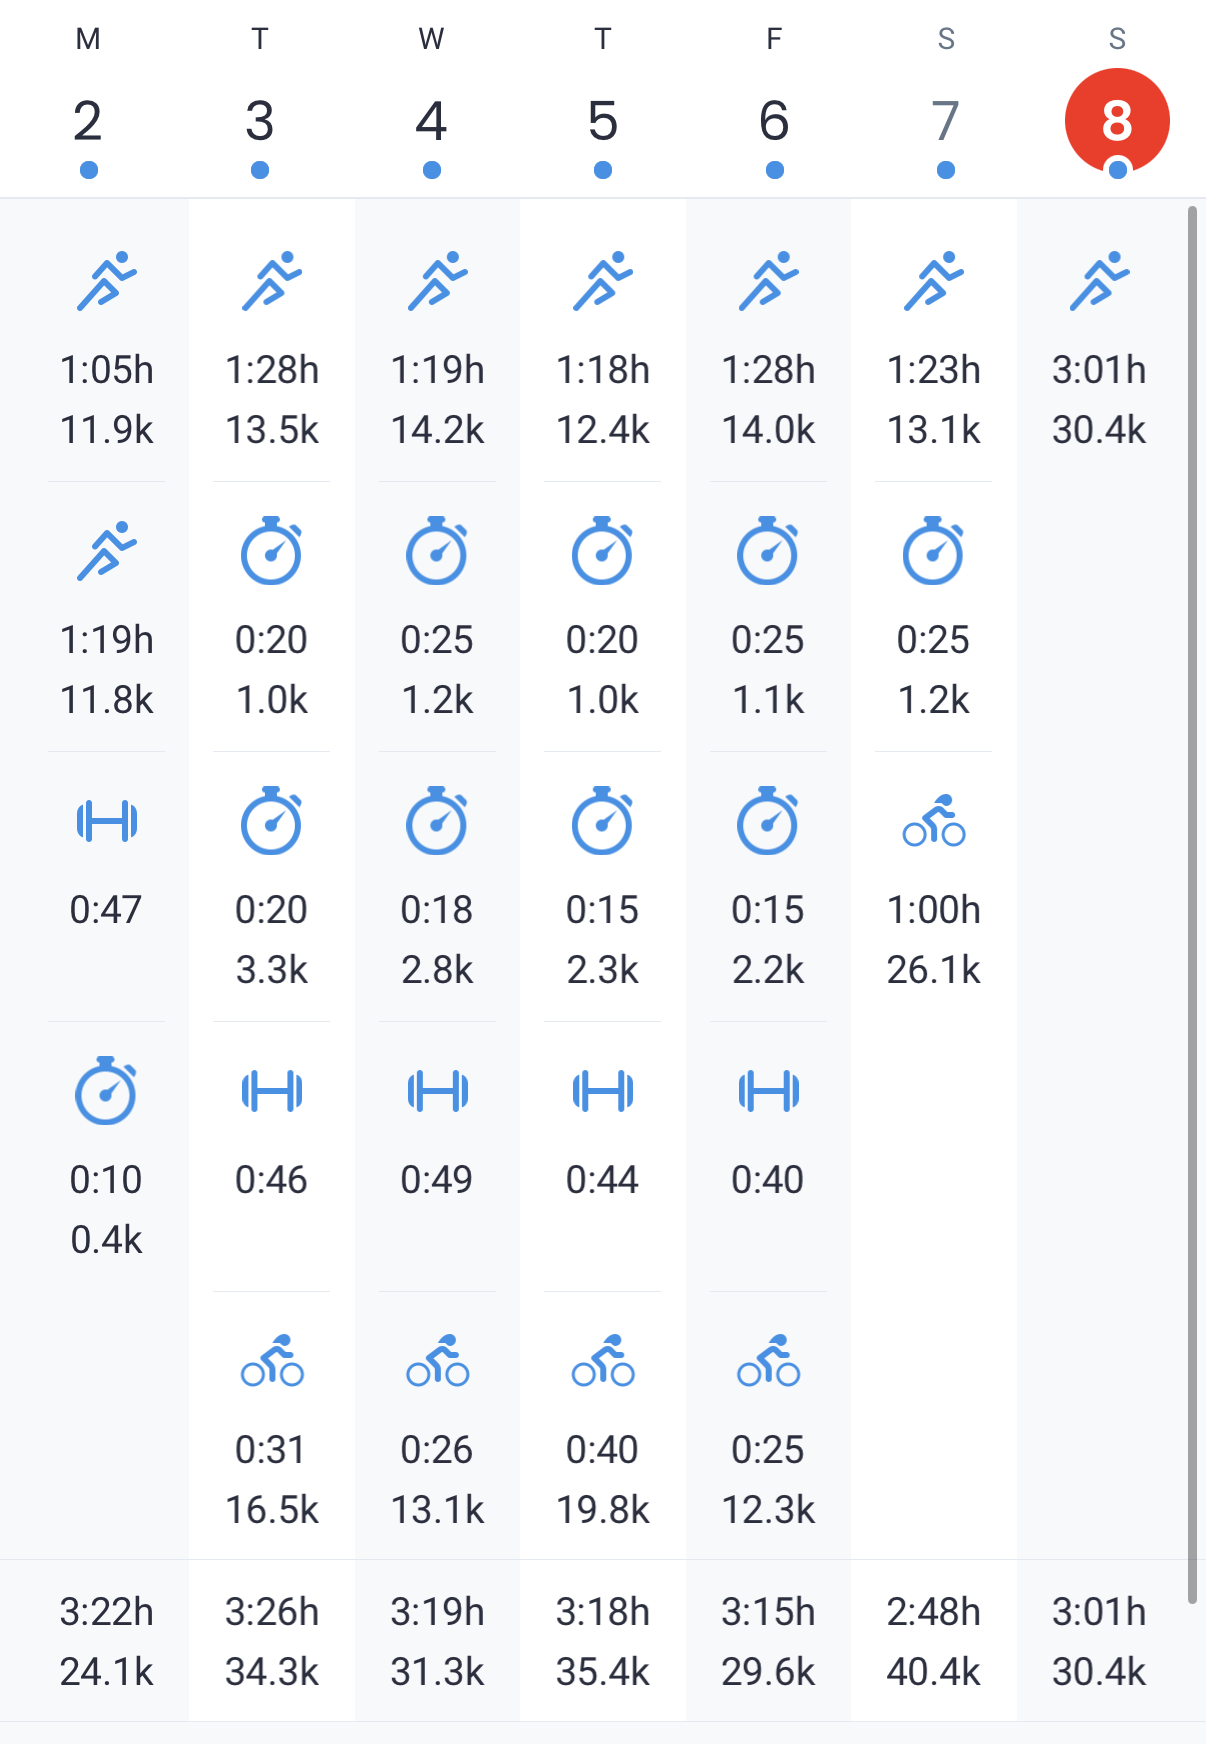Open Friday's 0:25 12.3k cycling icon
Screen dimensions: 1206x1744
(x=768, y=1360)
